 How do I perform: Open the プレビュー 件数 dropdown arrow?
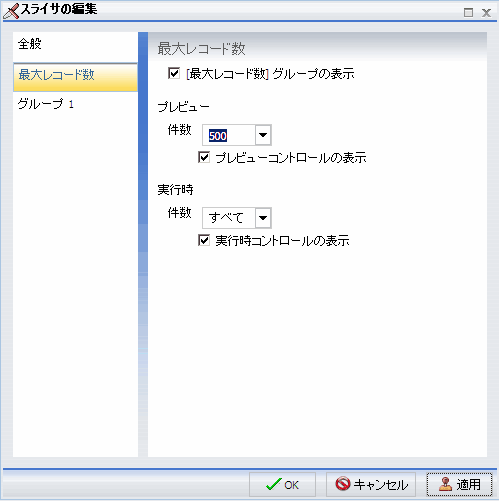[263, 135]
